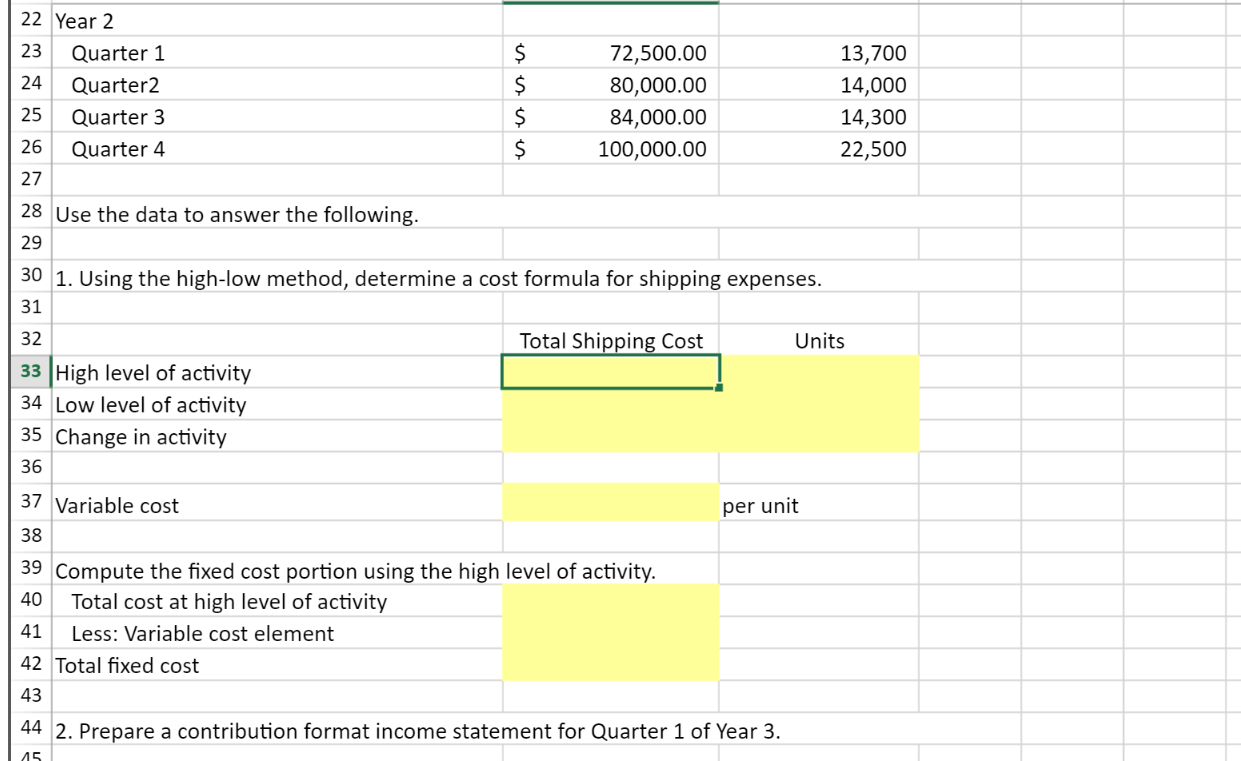Click the yellow Total fixed cost cell
The width and height of the screenshot is (1241, 761).
[x=610, y=667]
